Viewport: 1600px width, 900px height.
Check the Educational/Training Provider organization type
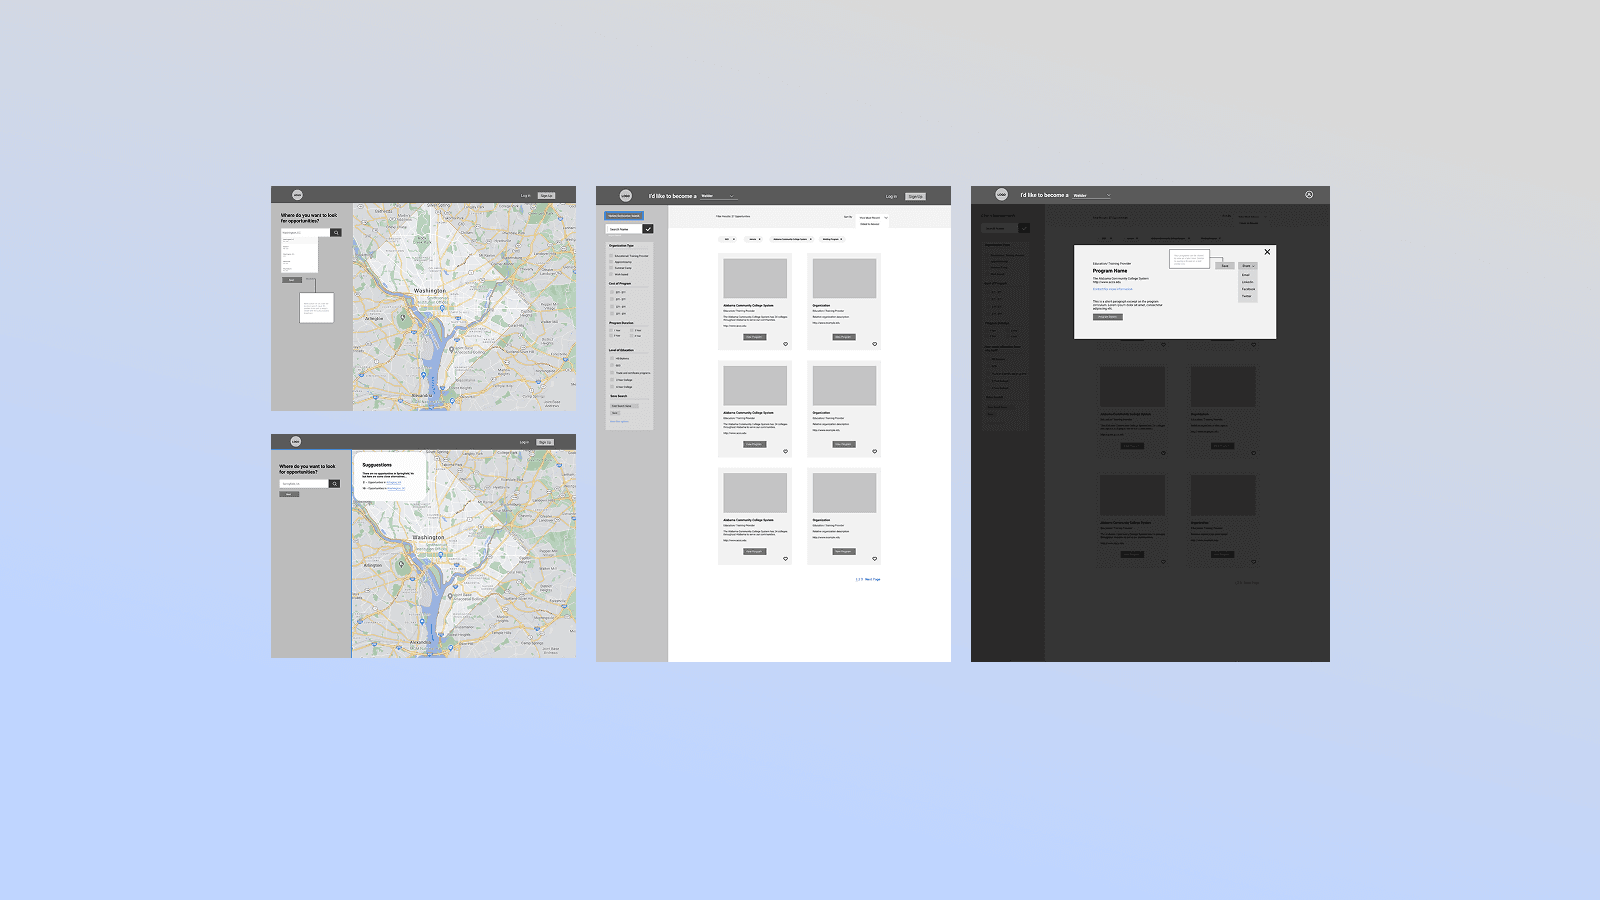(611, 255)
